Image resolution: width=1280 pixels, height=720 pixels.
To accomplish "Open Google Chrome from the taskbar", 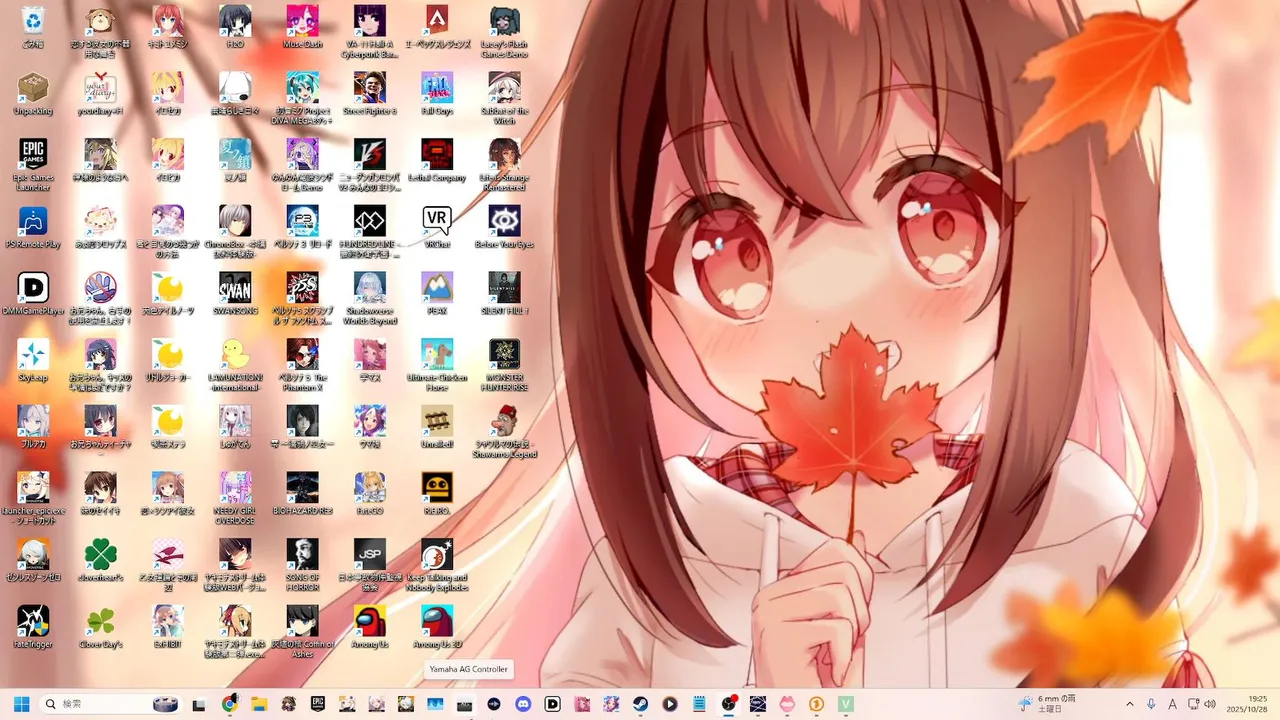I will [x=229, y=704].
